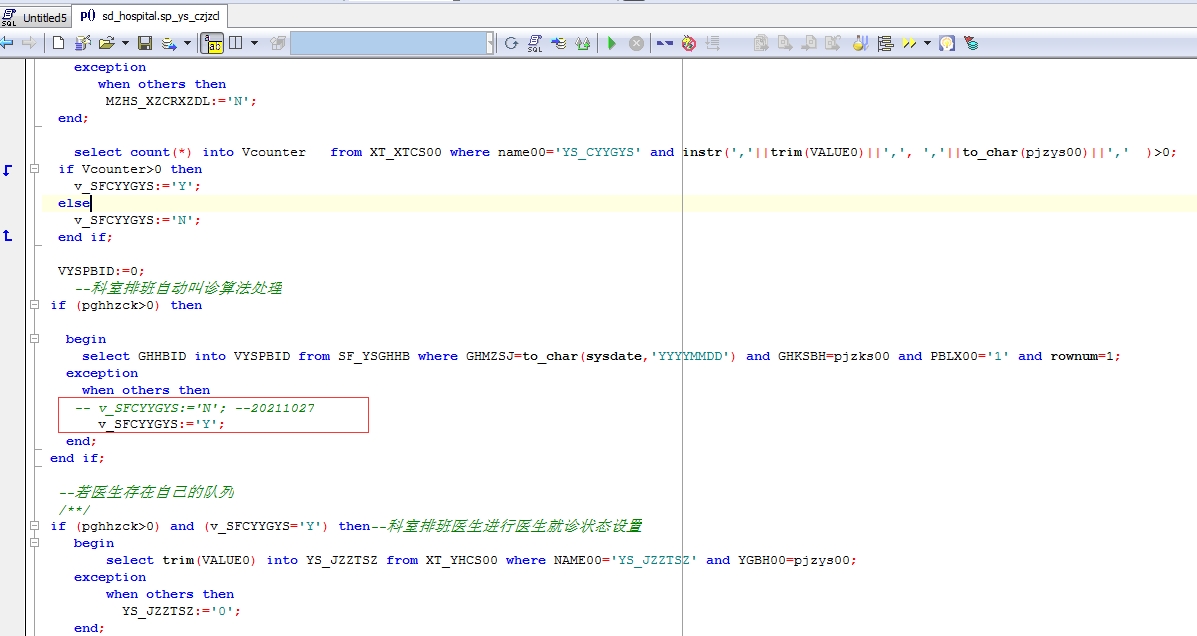
Task: Save the file using the floppy disk icon
Action: (144, 44)
